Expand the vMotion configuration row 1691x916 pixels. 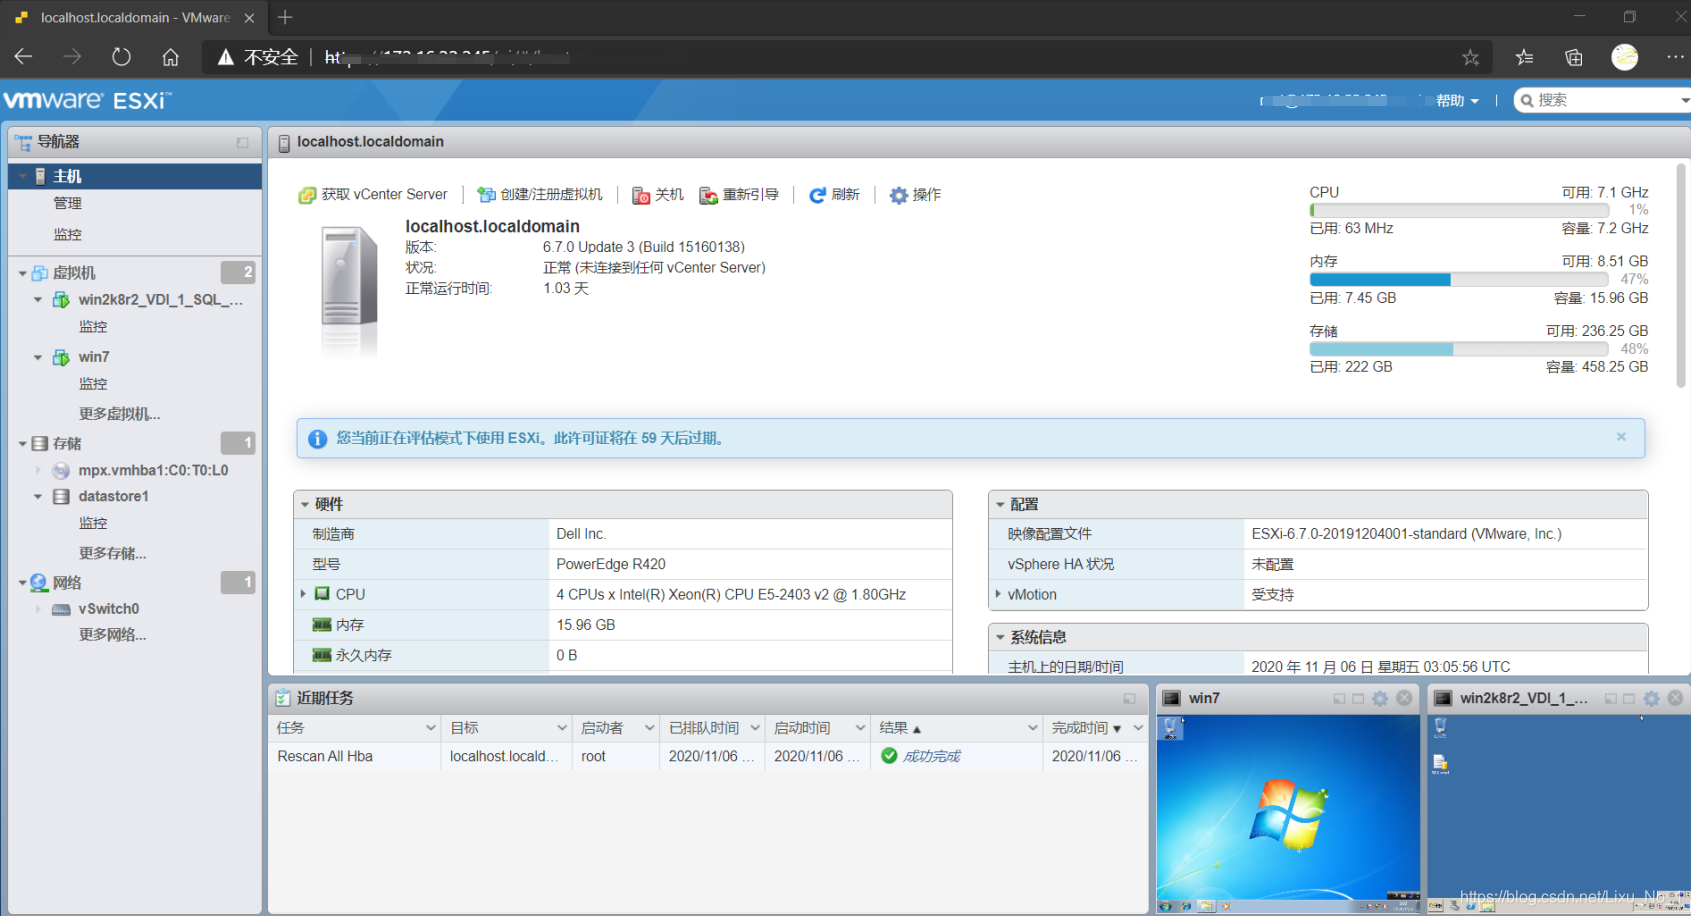click(998, 594)
